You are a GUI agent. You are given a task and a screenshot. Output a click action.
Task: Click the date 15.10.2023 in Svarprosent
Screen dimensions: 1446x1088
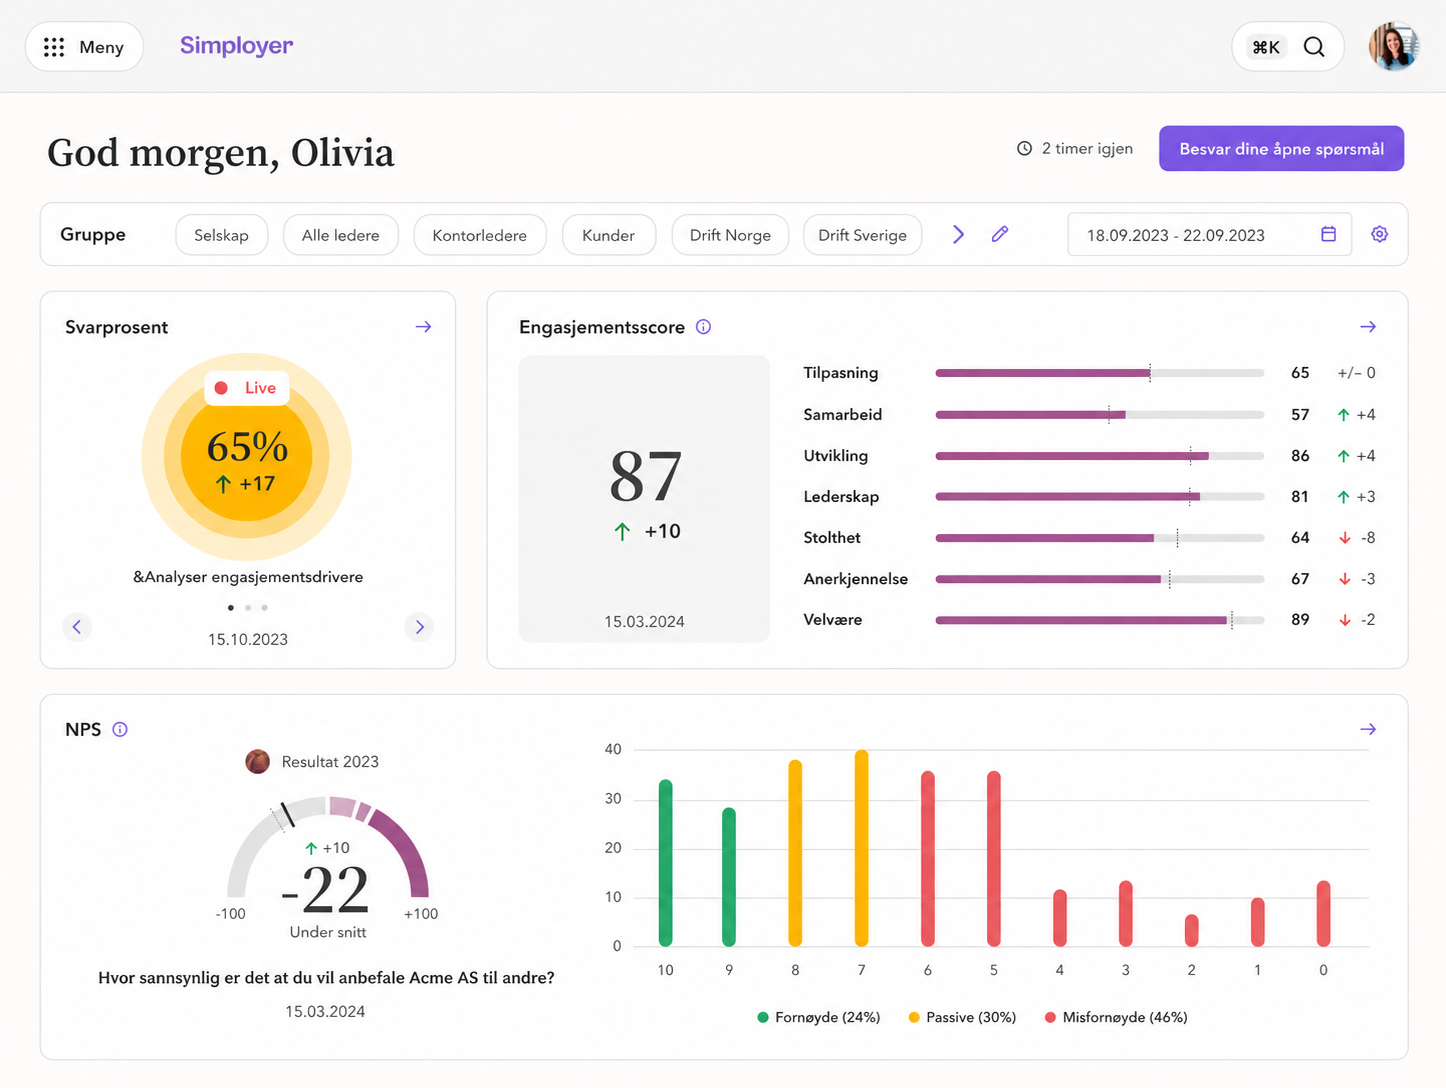[248, 639]
